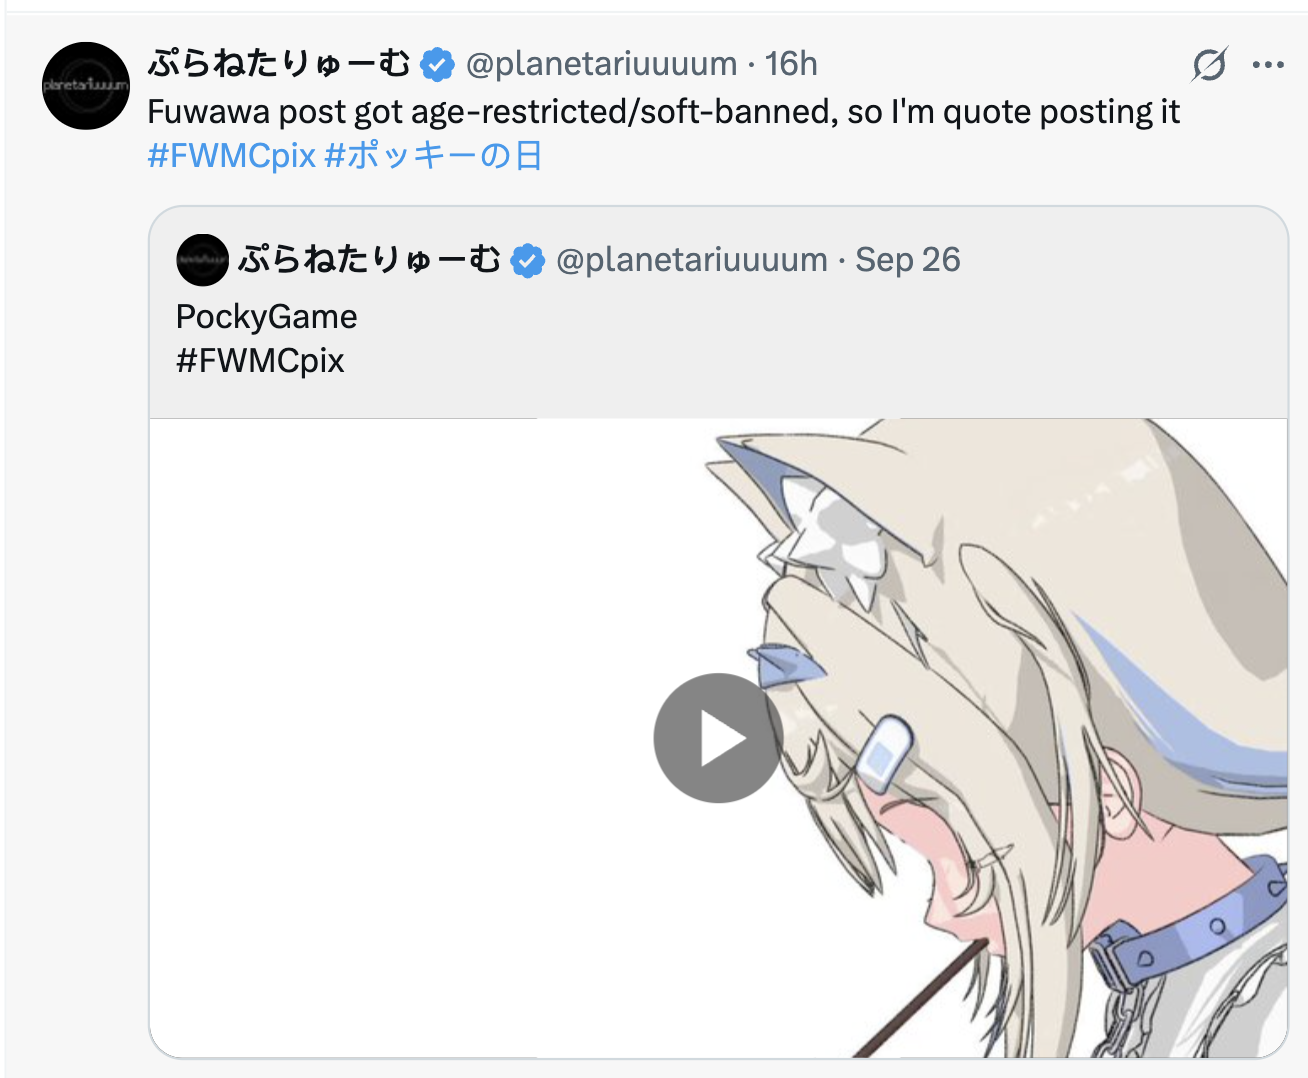
Task: Open the Sep 26 quoted post date
Action: (907, 260)
